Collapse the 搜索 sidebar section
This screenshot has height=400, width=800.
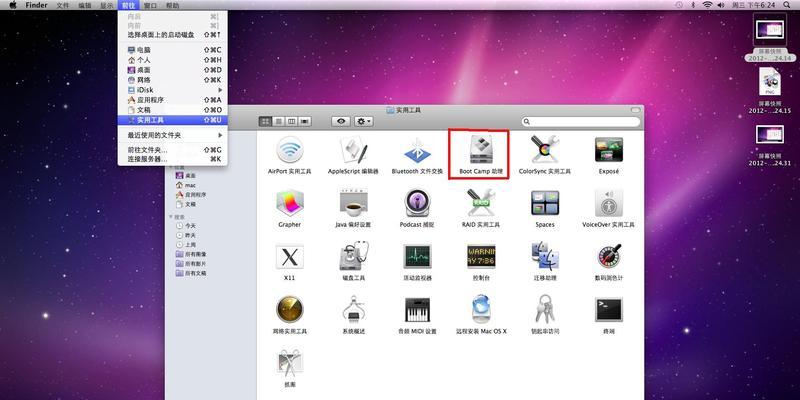tap(171, 216)
